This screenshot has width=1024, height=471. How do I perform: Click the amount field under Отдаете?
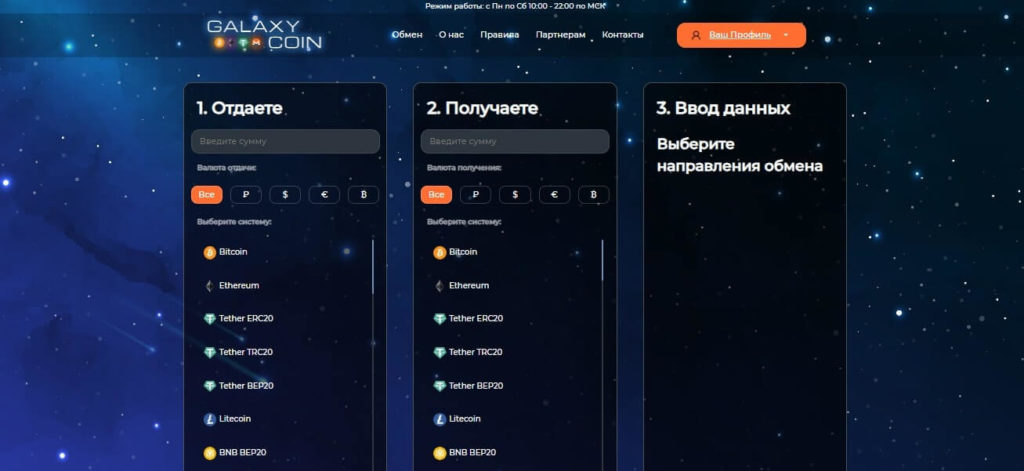coord(285,141)
